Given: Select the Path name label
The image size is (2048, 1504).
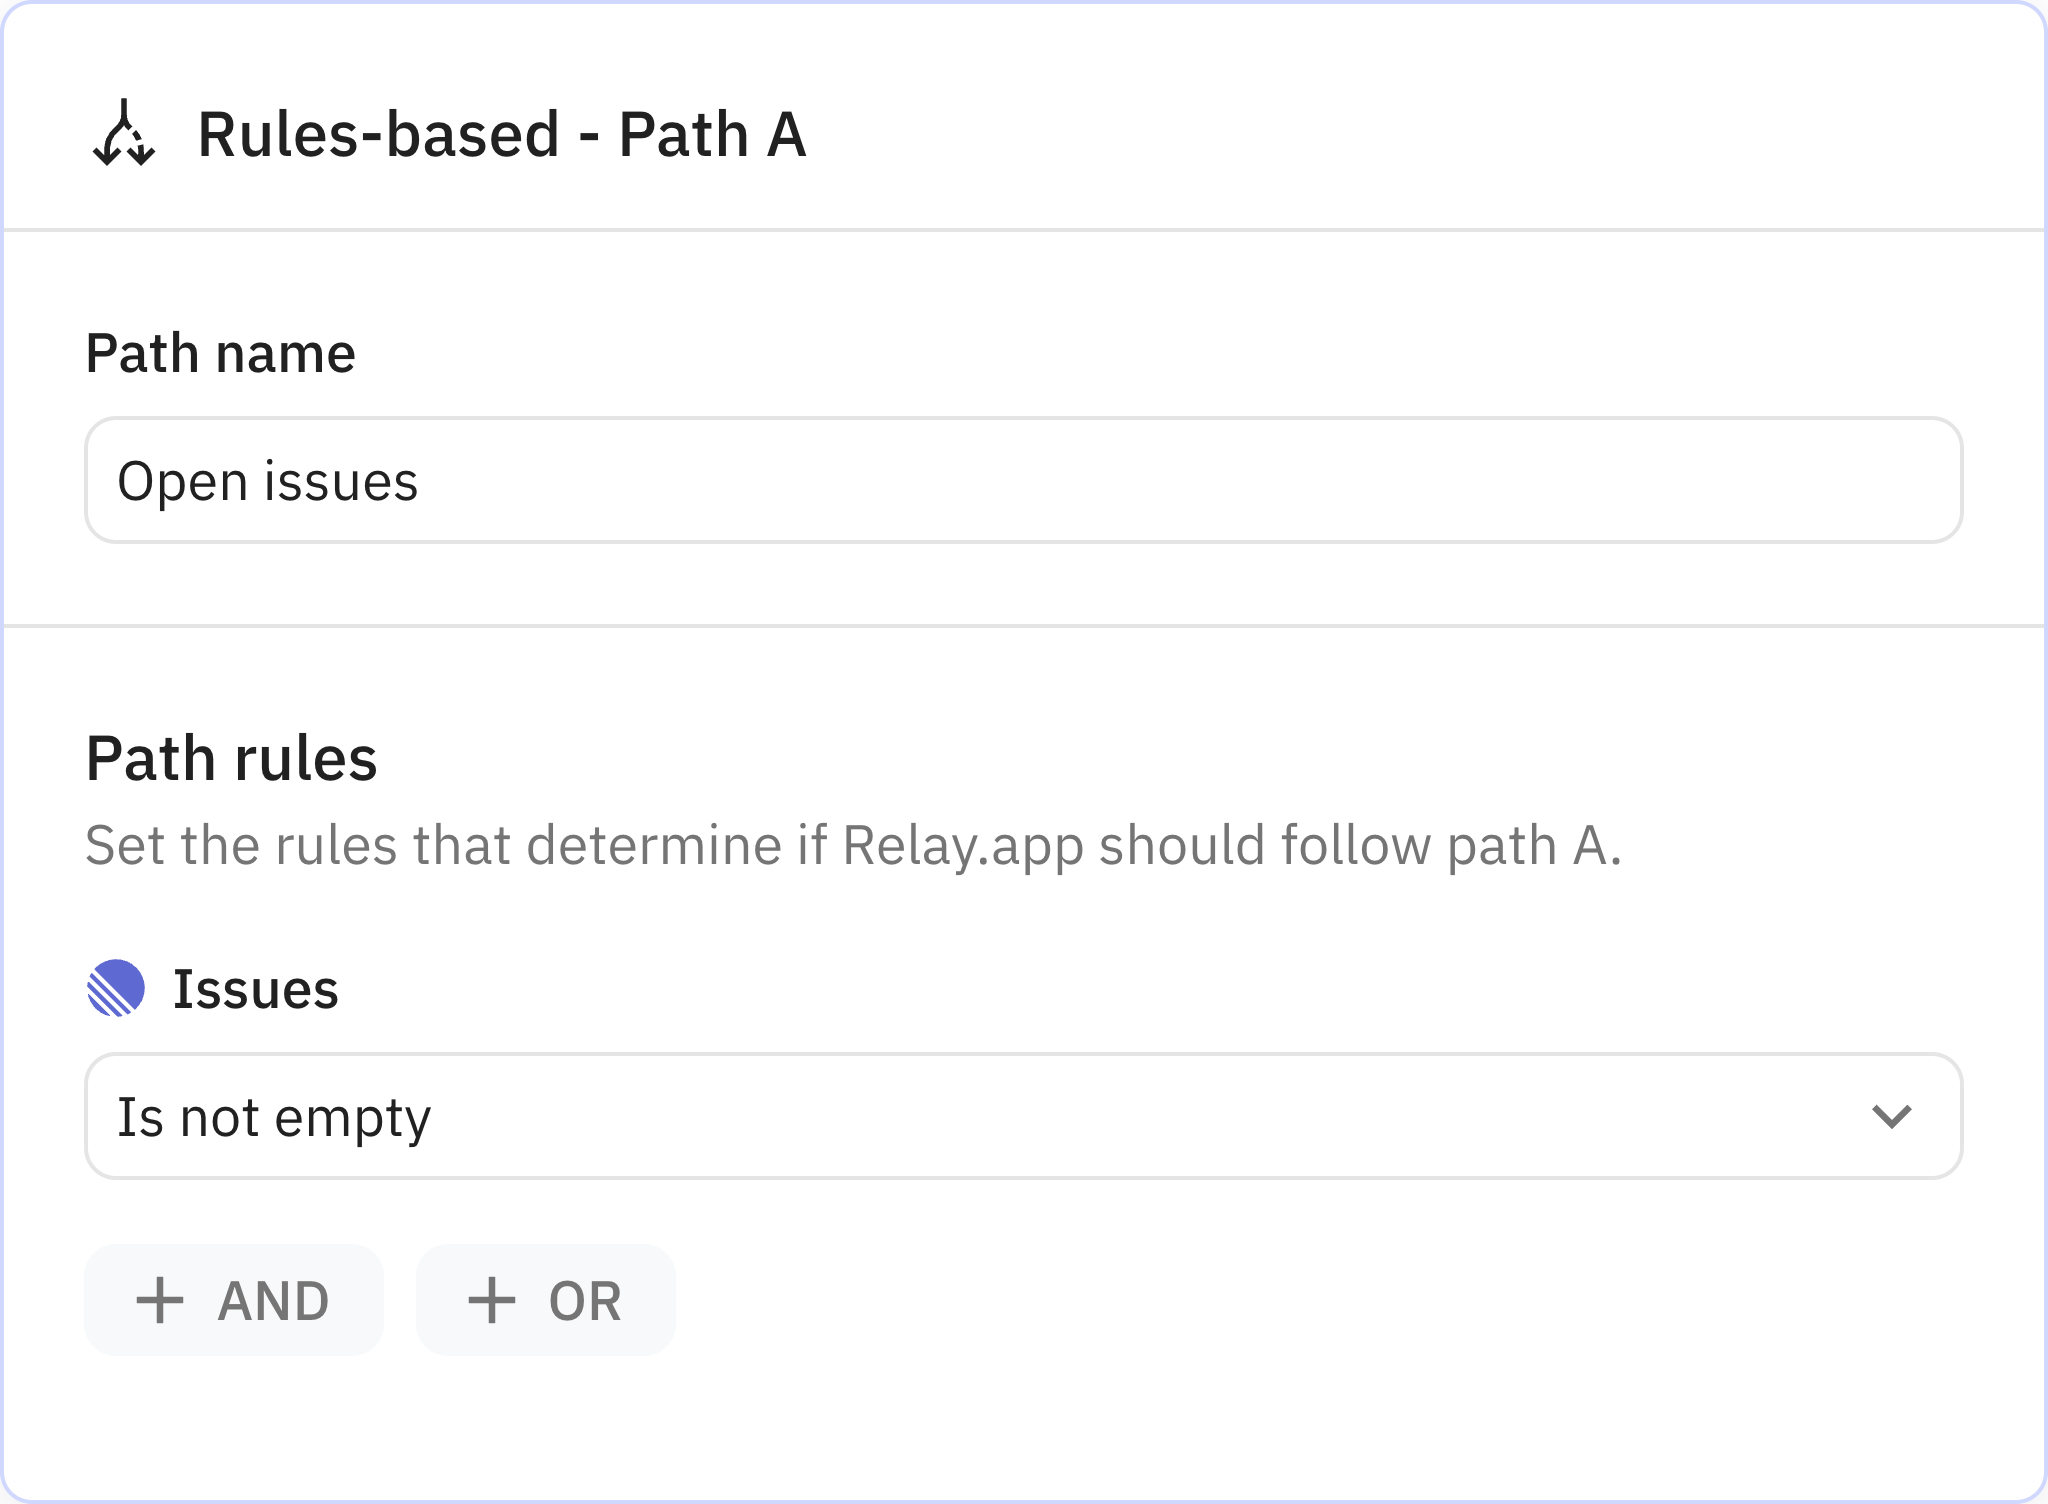Looking at the screenshot, I should pyautogui.click(x=220, y=352).
